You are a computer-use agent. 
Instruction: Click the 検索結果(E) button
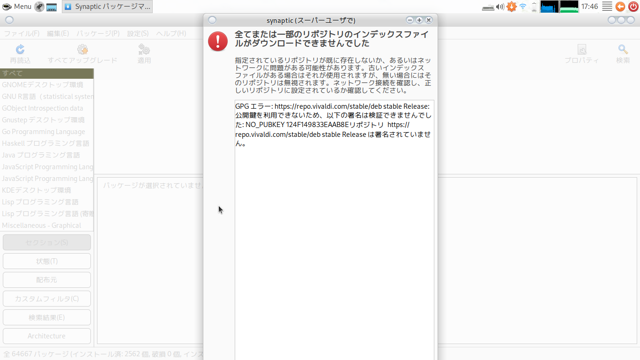pos(47,318)
